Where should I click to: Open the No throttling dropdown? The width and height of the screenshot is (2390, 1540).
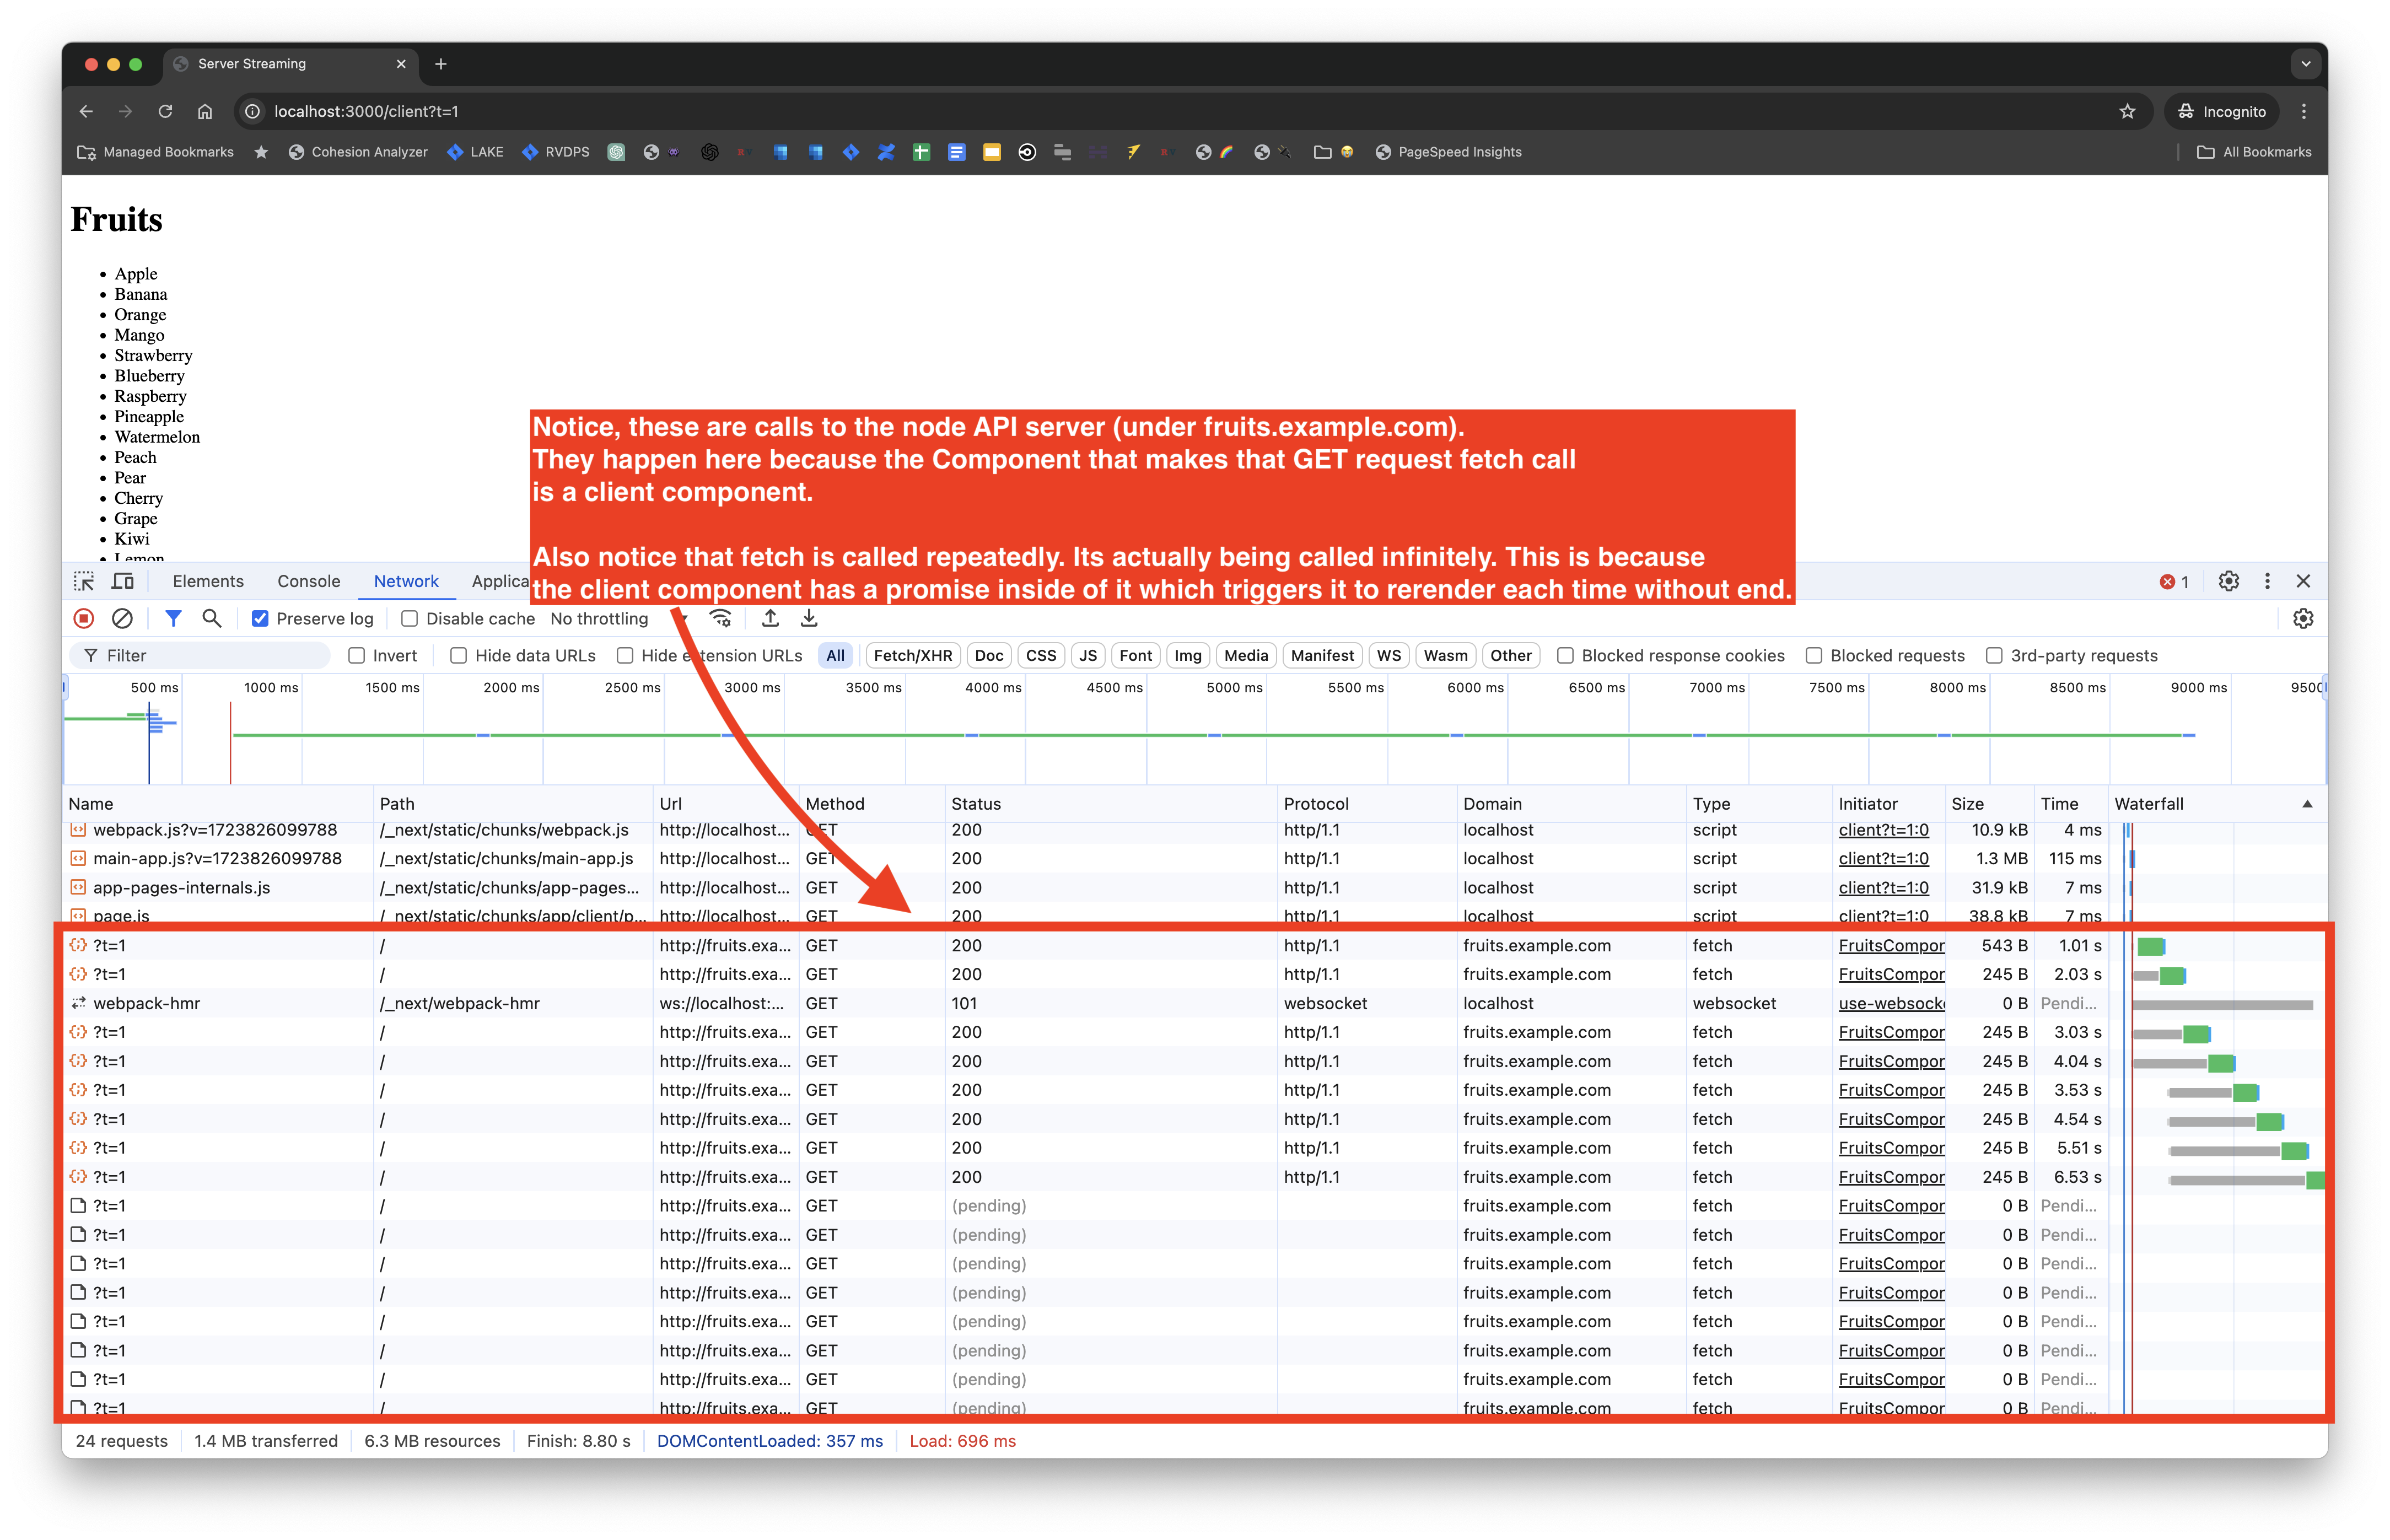point(600,619)
